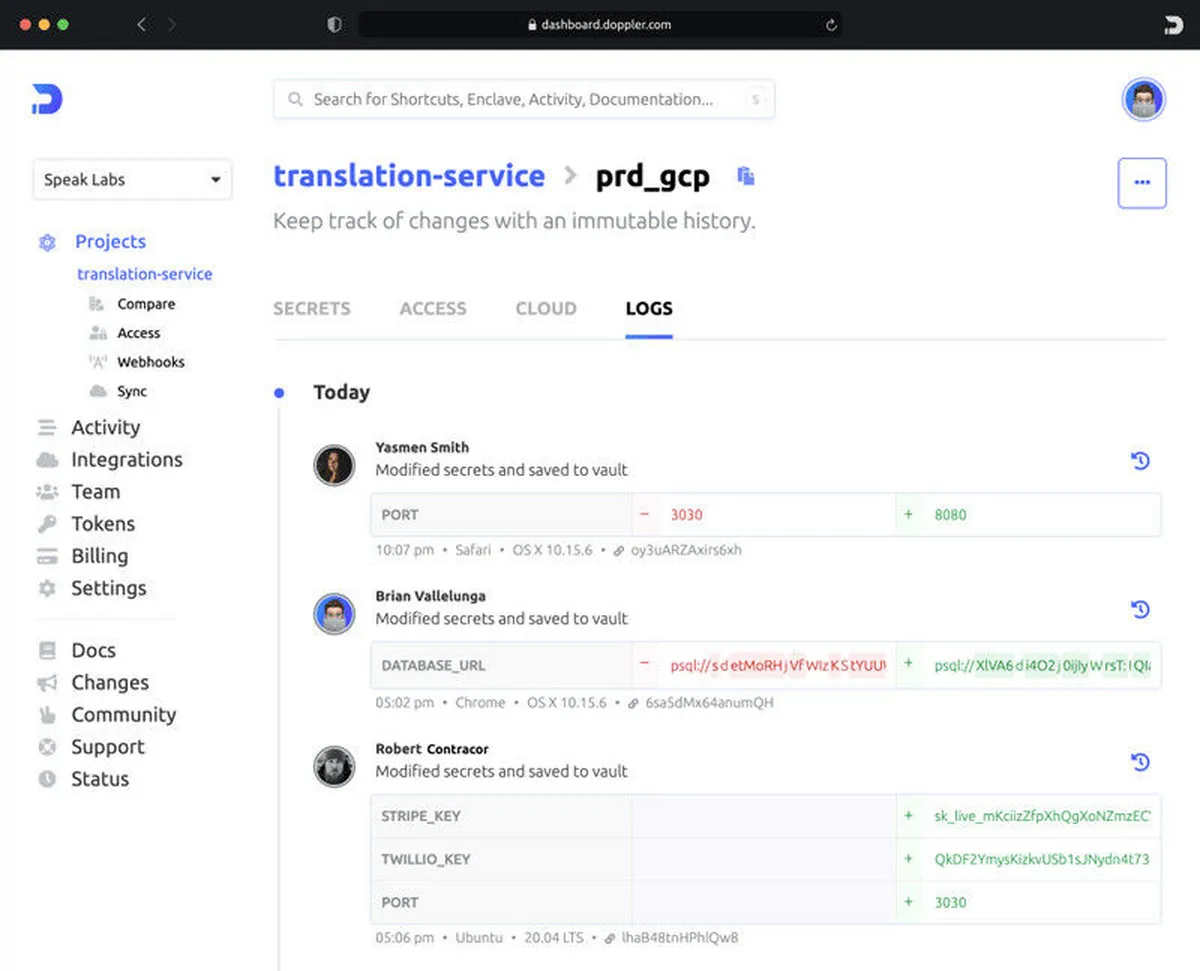Click the Activity list icon
This screenshot has height=971, width=1200.
click(47, 428)
